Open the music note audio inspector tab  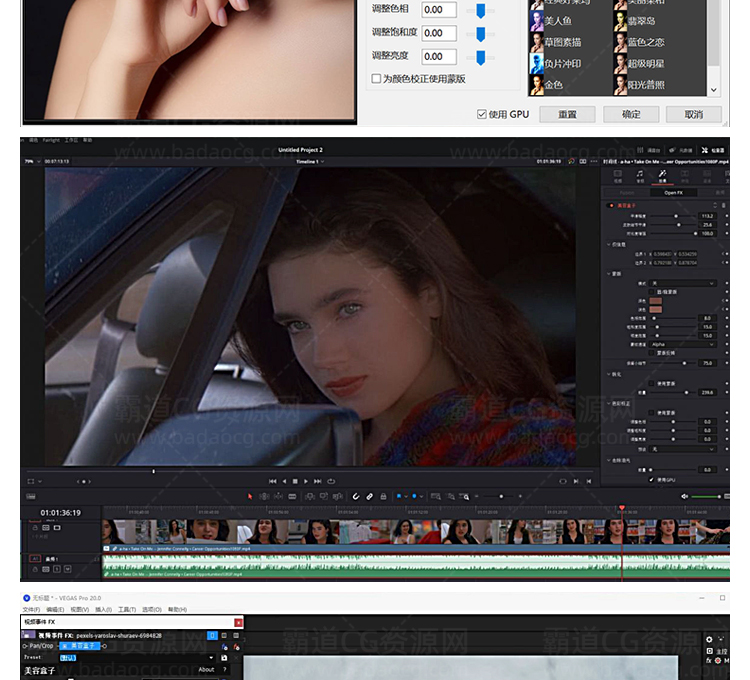(x=640, y=174)
